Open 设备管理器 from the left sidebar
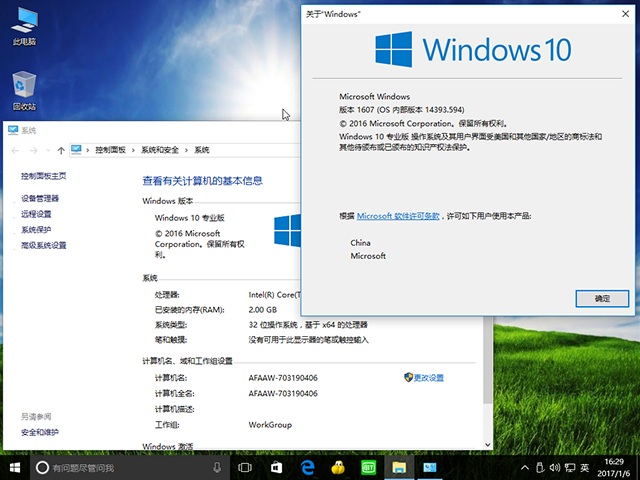640x480 pixels. click(40, 198)
